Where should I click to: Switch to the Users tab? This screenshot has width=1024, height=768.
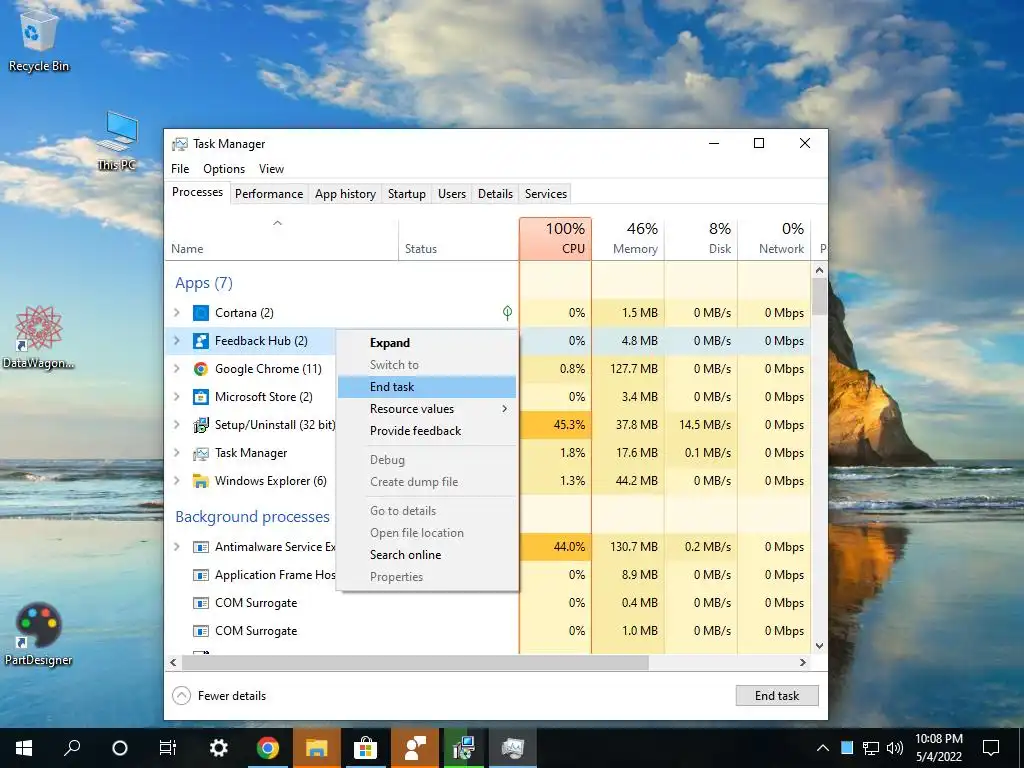tap(452, 194)
